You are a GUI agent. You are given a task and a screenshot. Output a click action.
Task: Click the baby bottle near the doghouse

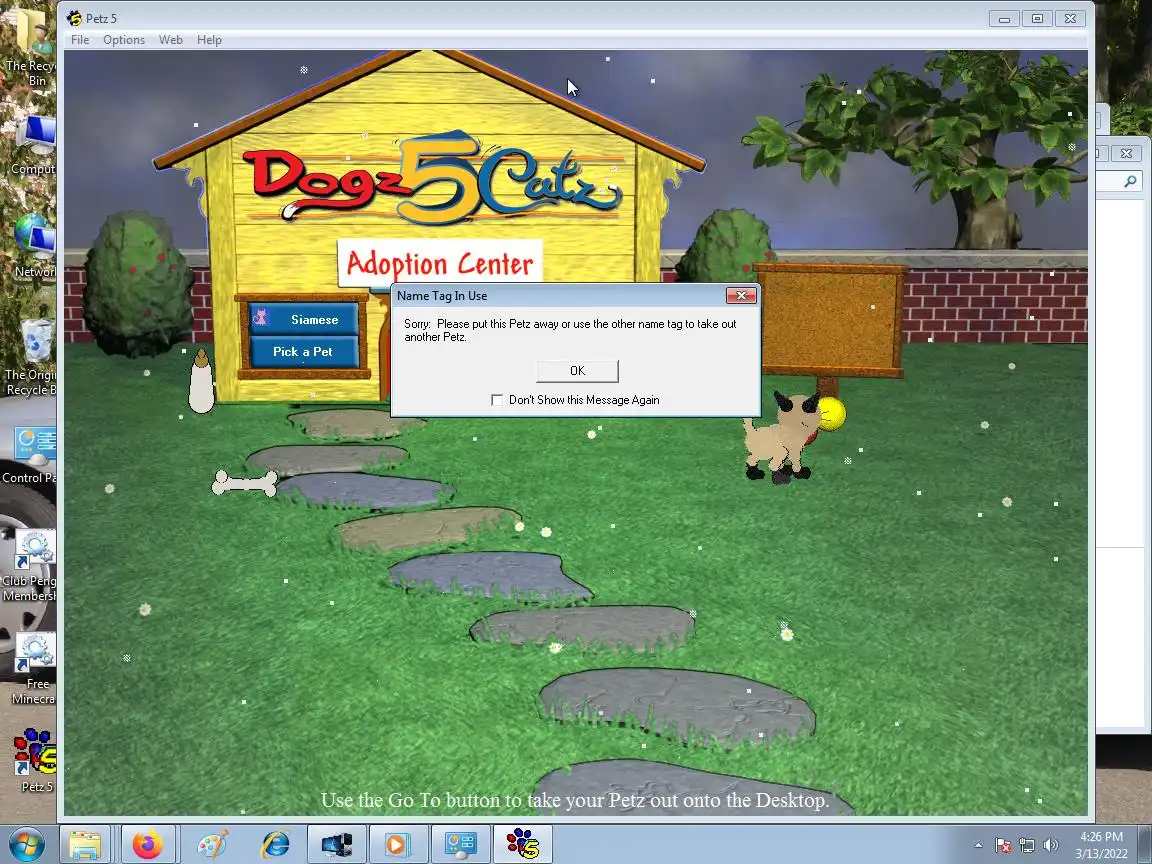coord(201,381)
